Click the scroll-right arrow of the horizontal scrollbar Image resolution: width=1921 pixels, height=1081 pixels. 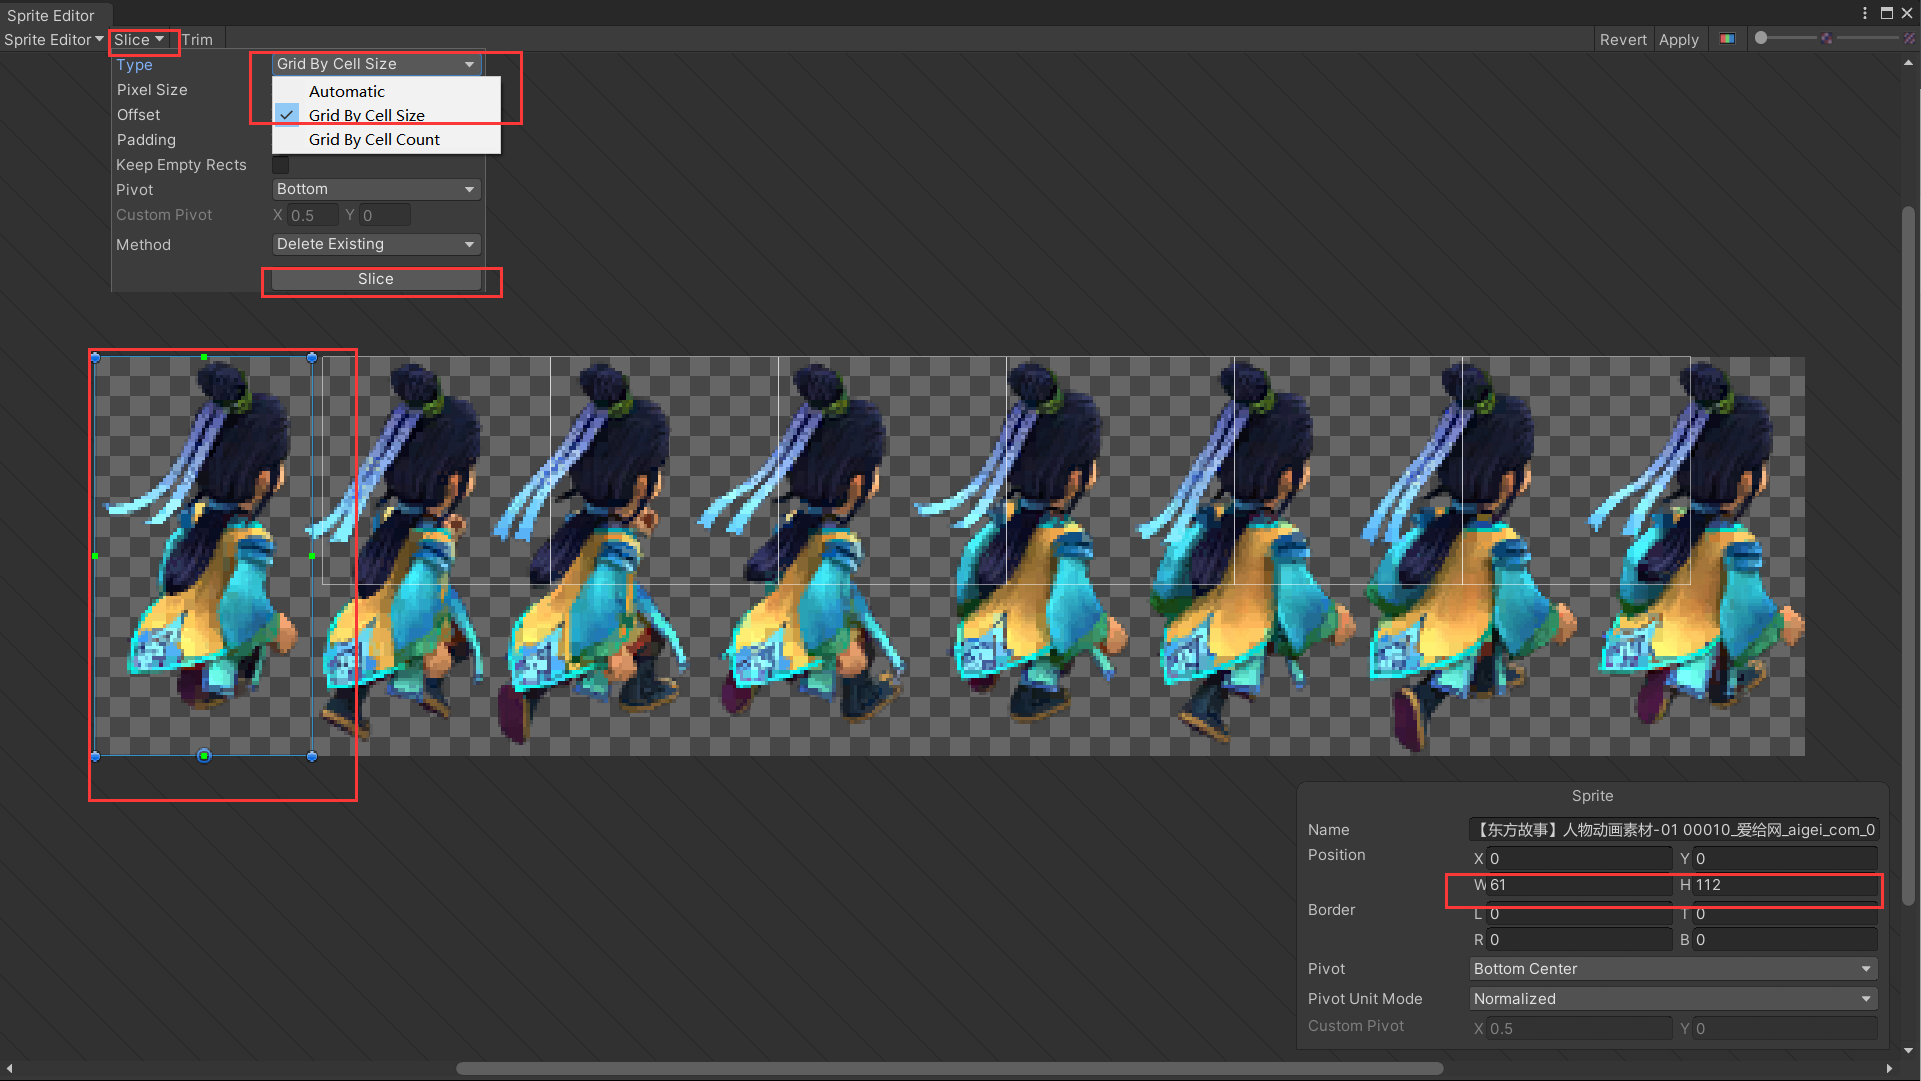pos(1888,1068)
